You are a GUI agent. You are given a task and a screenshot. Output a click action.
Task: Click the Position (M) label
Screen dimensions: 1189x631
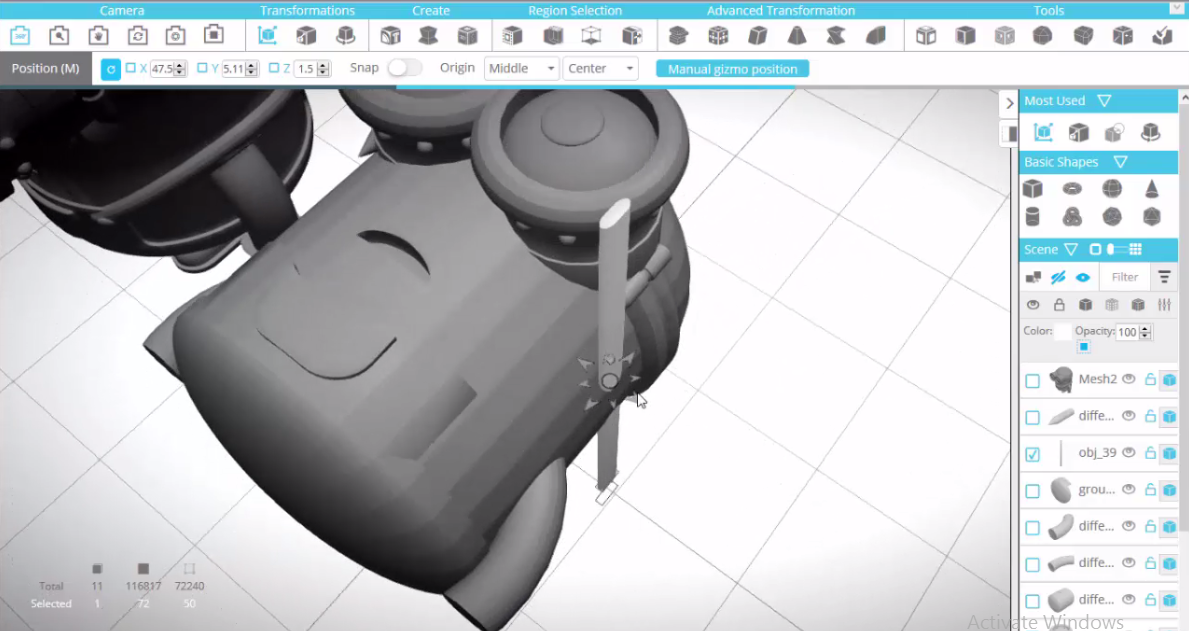click(45, 68)
